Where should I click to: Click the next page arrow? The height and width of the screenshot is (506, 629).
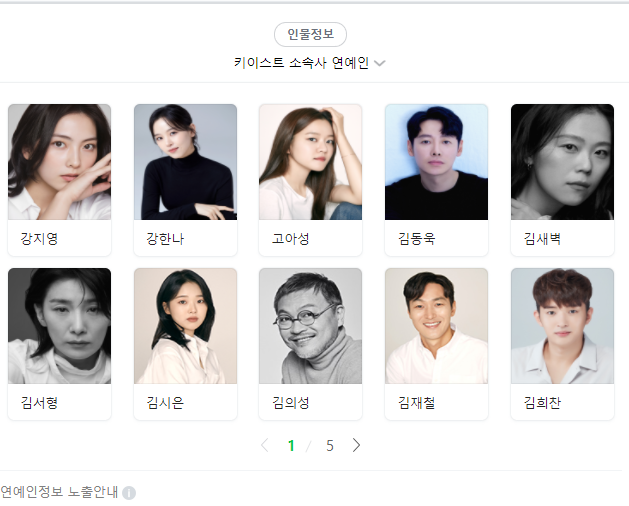click(356, 445)
